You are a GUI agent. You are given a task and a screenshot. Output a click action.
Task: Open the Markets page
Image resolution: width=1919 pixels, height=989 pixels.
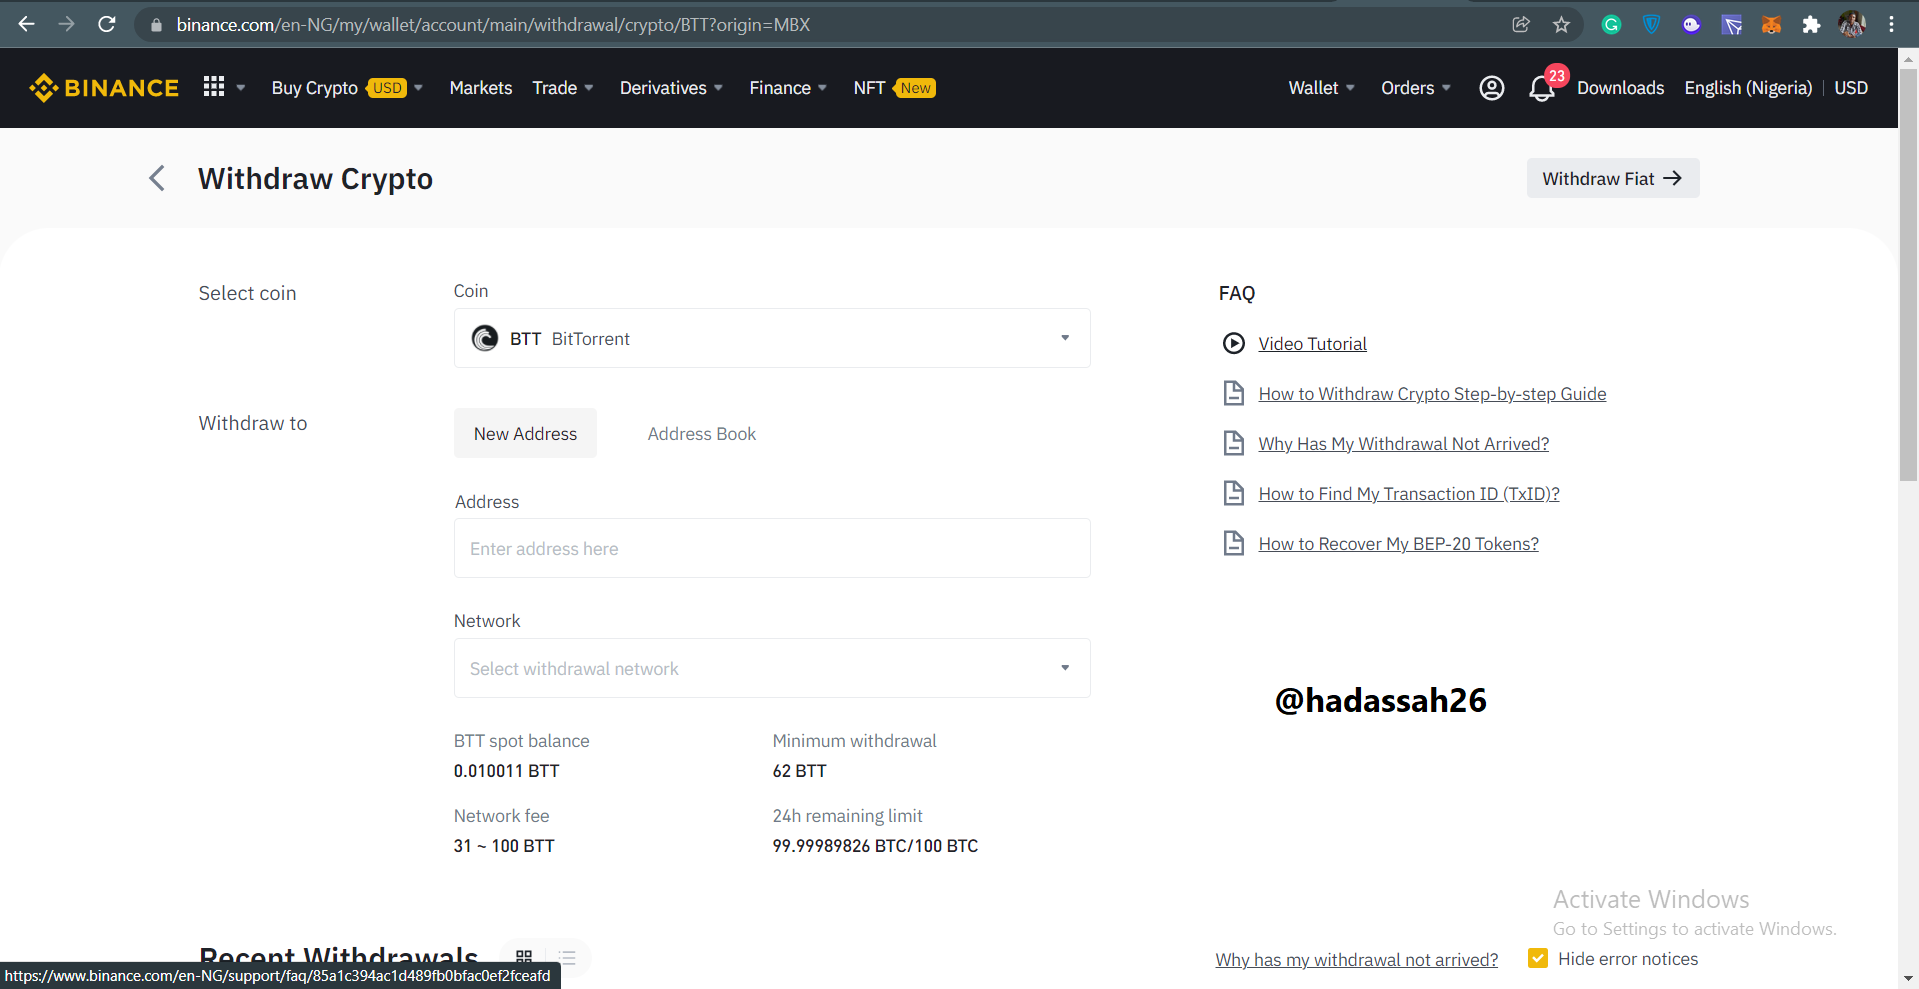(481, 88)
